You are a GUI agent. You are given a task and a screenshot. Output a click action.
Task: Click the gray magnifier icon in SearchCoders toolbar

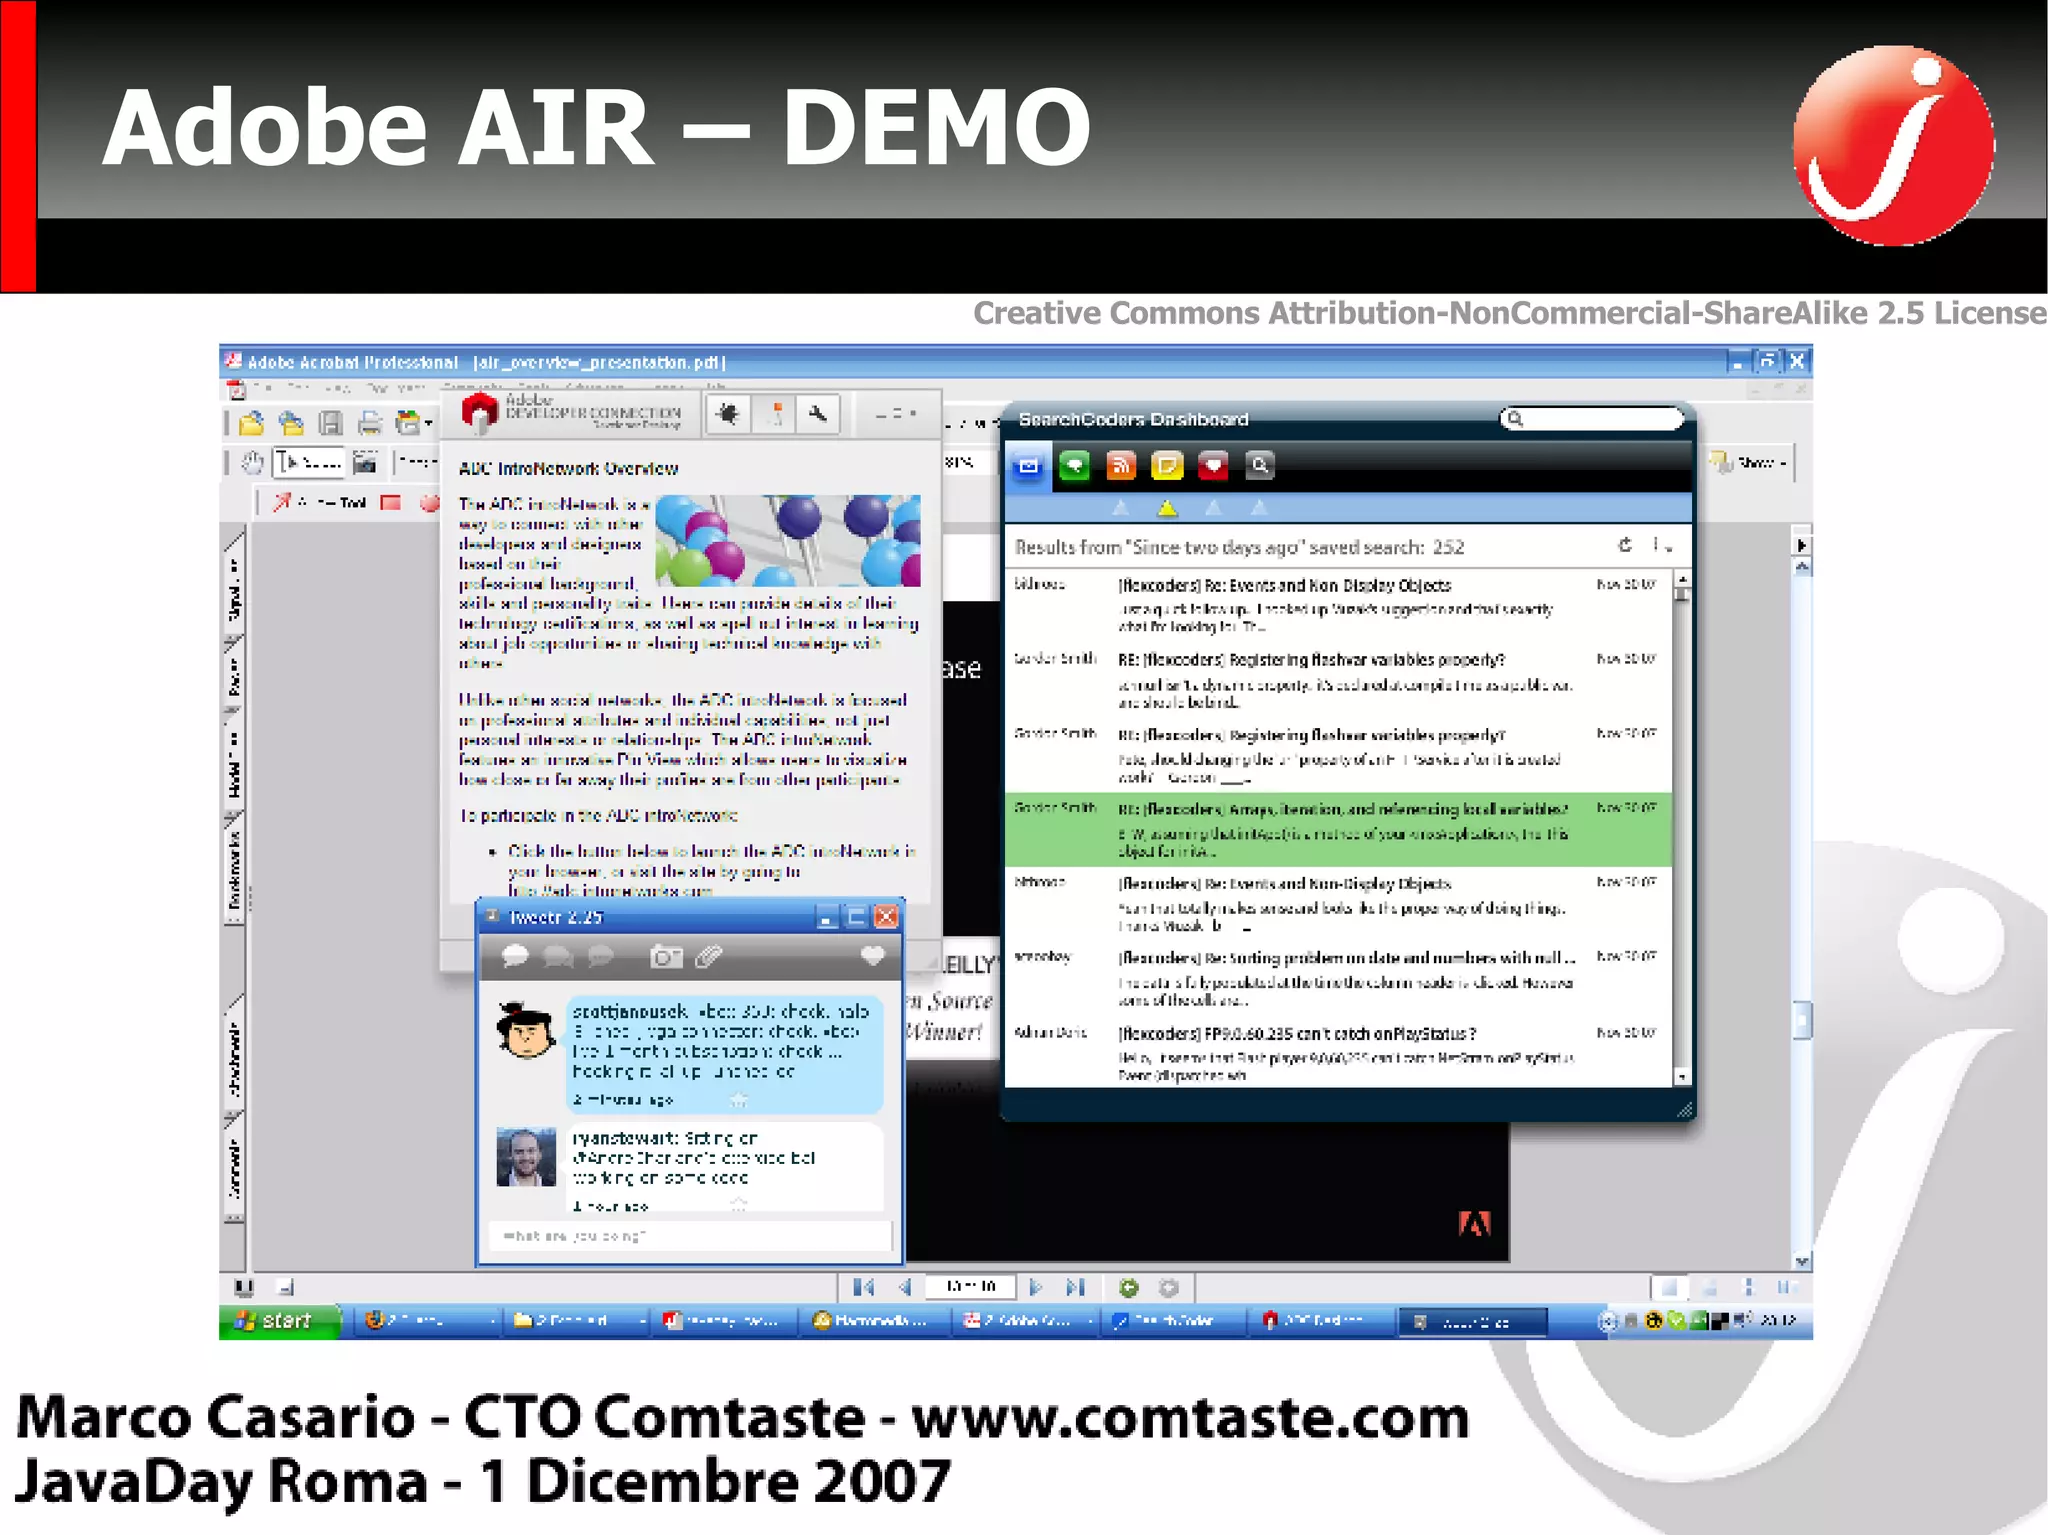pyautogui.click(x=1259, y=466)
